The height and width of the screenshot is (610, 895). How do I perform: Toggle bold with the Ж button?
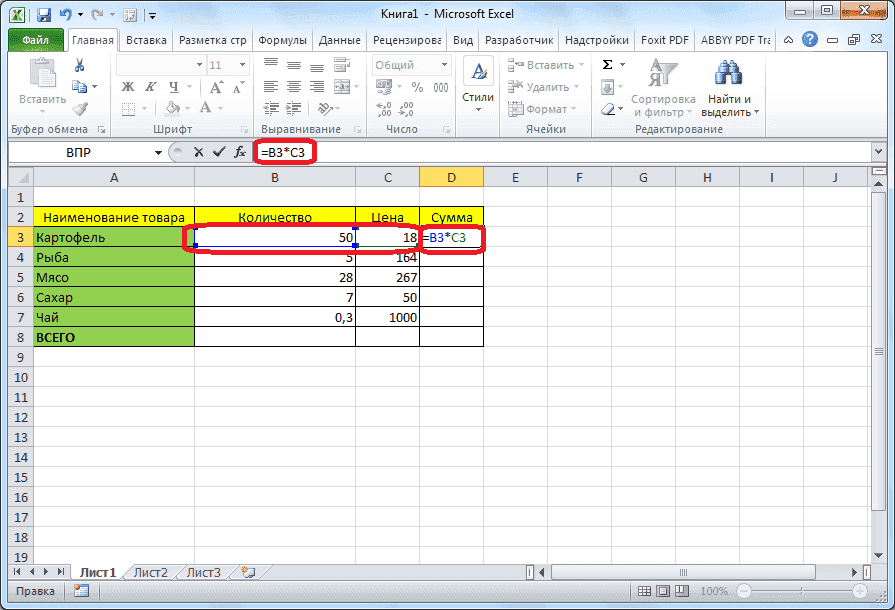126,86
